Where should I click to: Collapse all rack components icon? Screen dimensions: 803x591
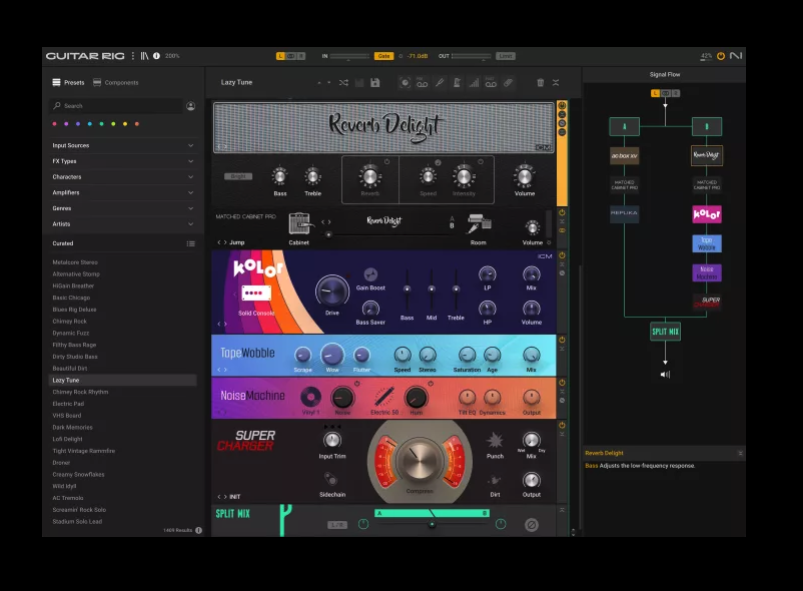coord(556,82)
